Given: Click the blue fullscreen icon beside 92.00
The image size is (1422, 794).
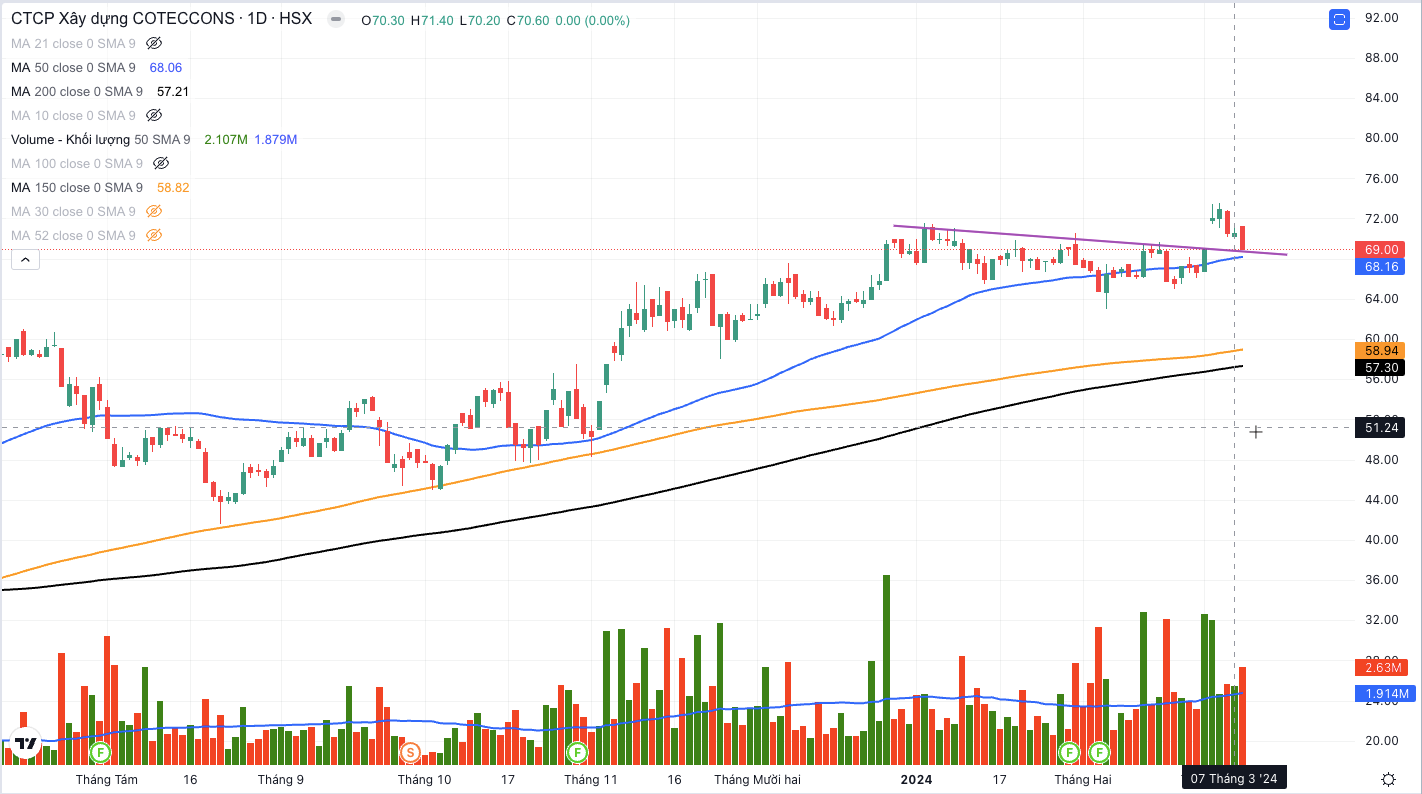Looking at the screenshot, I should 1339,19.
